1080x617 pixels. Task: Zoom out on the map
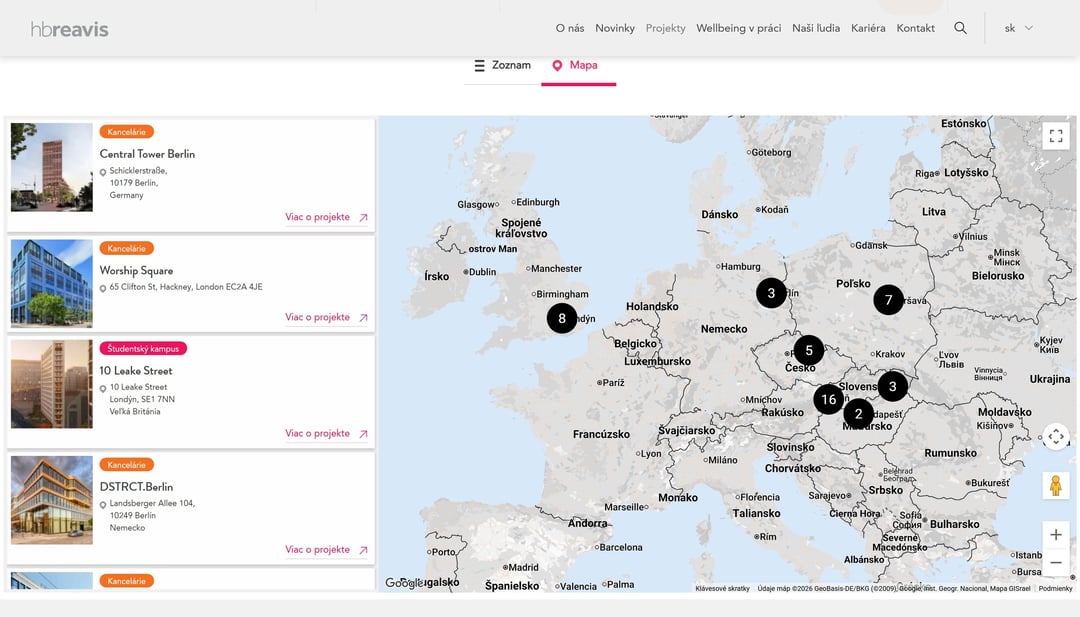point(1056,563)
